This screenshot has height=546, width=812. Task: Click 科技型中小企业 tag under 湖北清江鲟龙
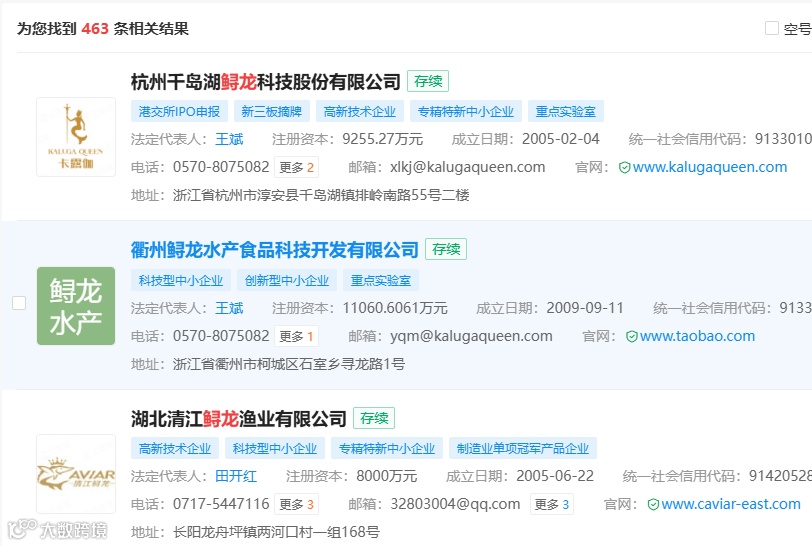(274, 448)
